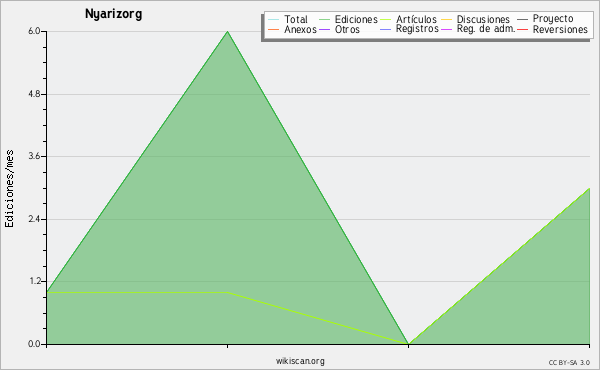The height and width of the screenshot is (370, 600).
Task: Click the Nyarizorg chart title
Action: pos(113,14)
